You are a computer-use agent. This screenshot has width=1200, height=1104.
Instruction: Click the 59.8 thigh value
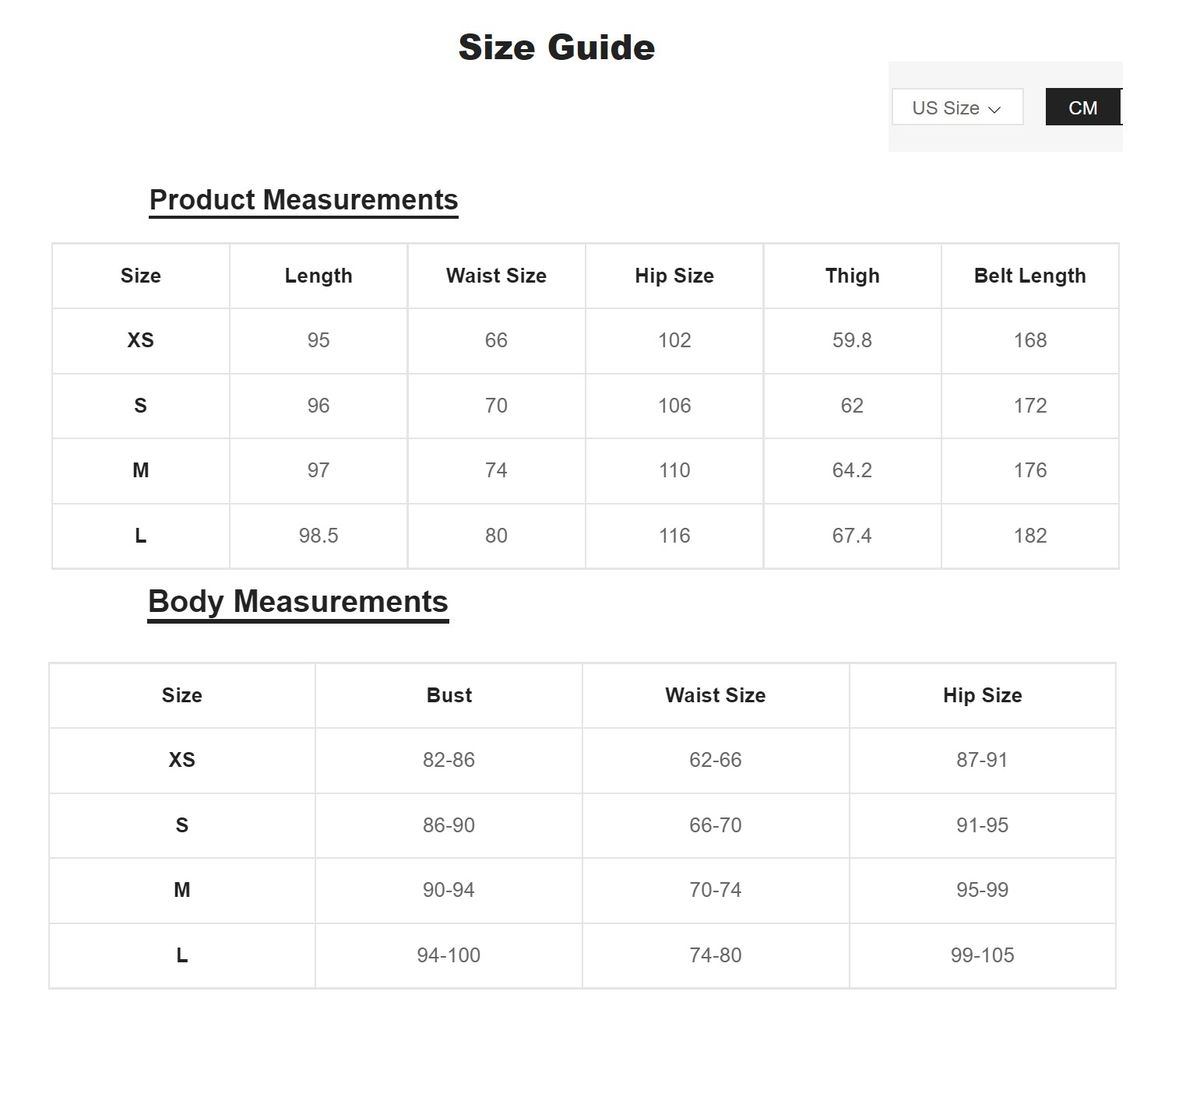tap(852, 340)
